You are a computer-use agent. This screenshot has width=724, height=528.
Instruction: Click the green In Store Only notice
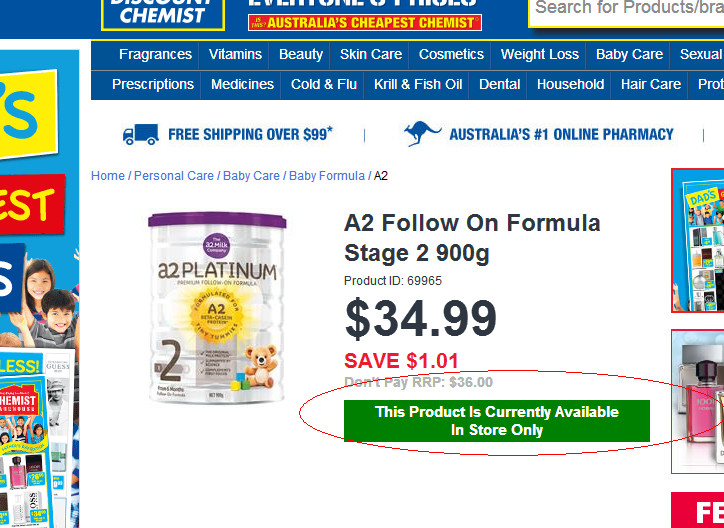pyautogui.click(x=497, y=421)
